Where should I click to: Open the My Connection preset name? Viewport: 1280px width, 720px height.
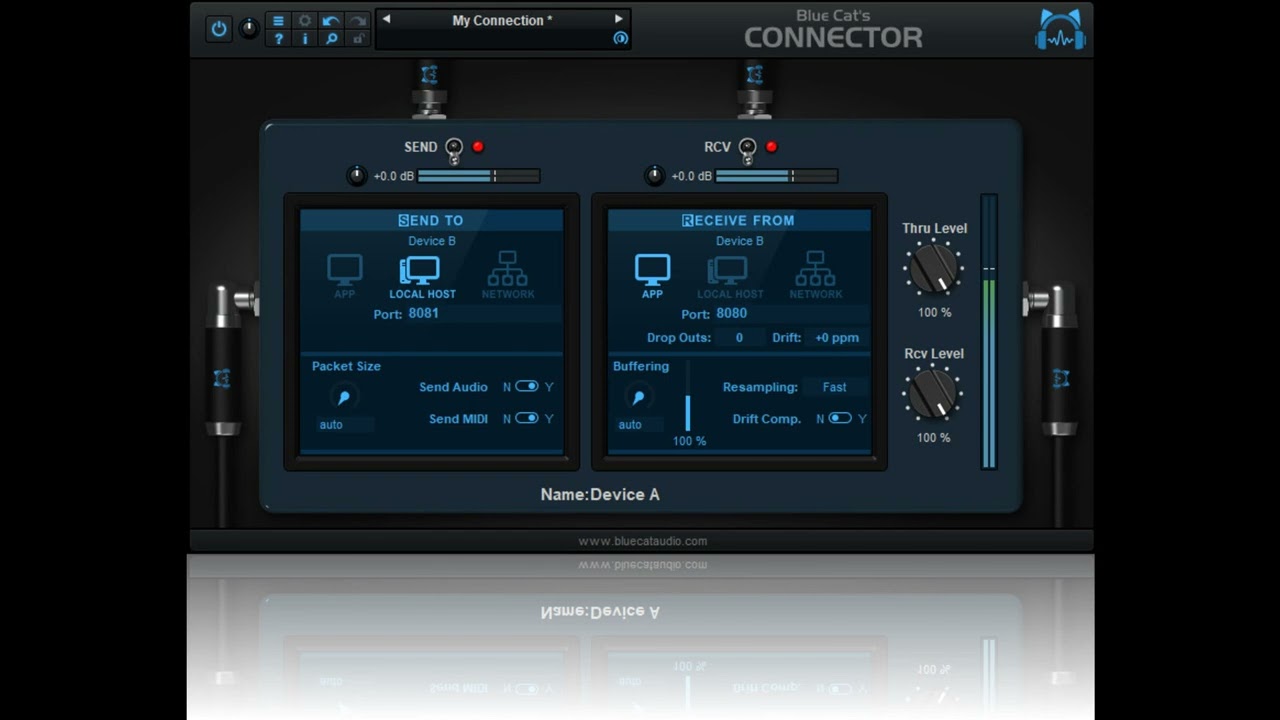click(502, 20)
